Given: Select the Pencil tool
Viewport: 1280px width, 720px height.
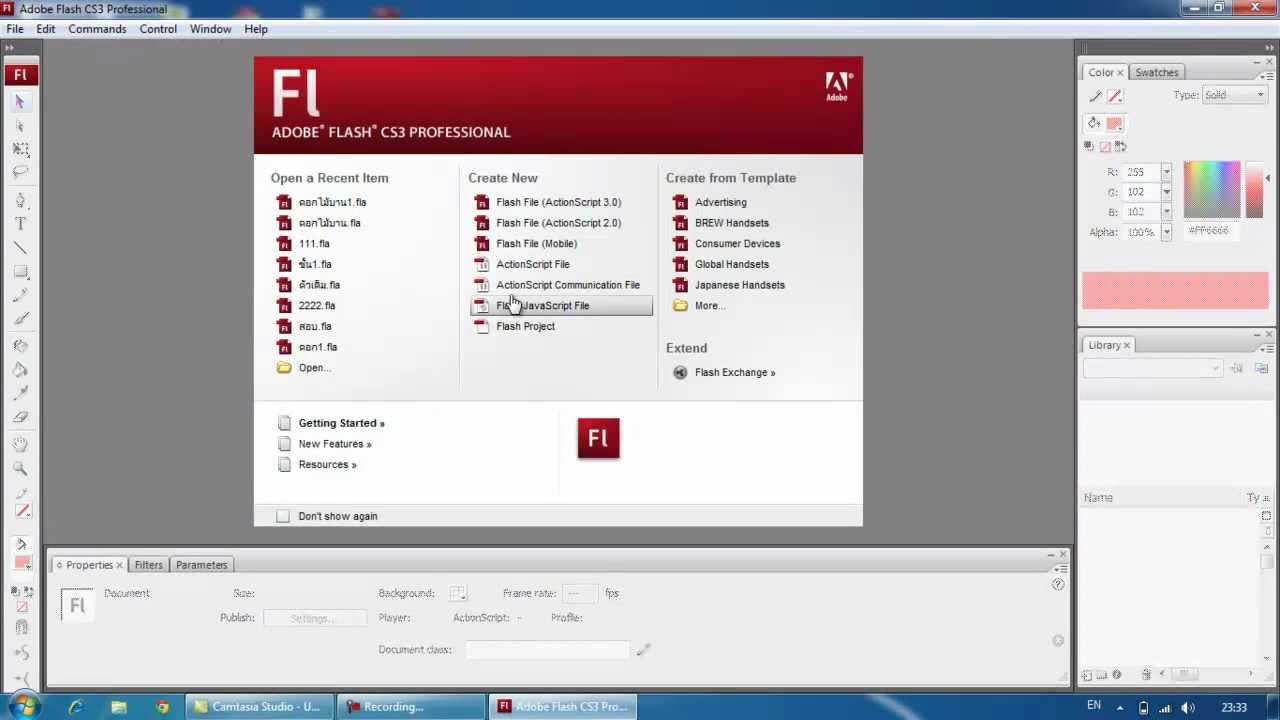Looking at the screenshot, I should pyautogui.click(x=20, y=295).
